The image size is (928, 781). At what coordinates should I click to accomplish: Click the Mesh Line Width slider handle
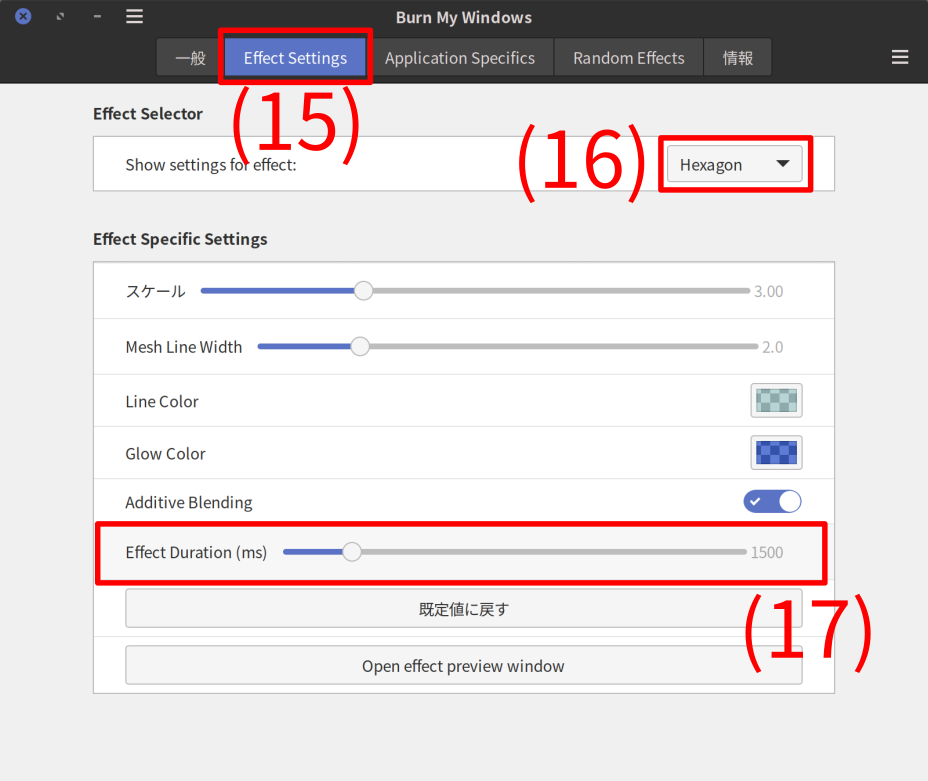point(360,347)
